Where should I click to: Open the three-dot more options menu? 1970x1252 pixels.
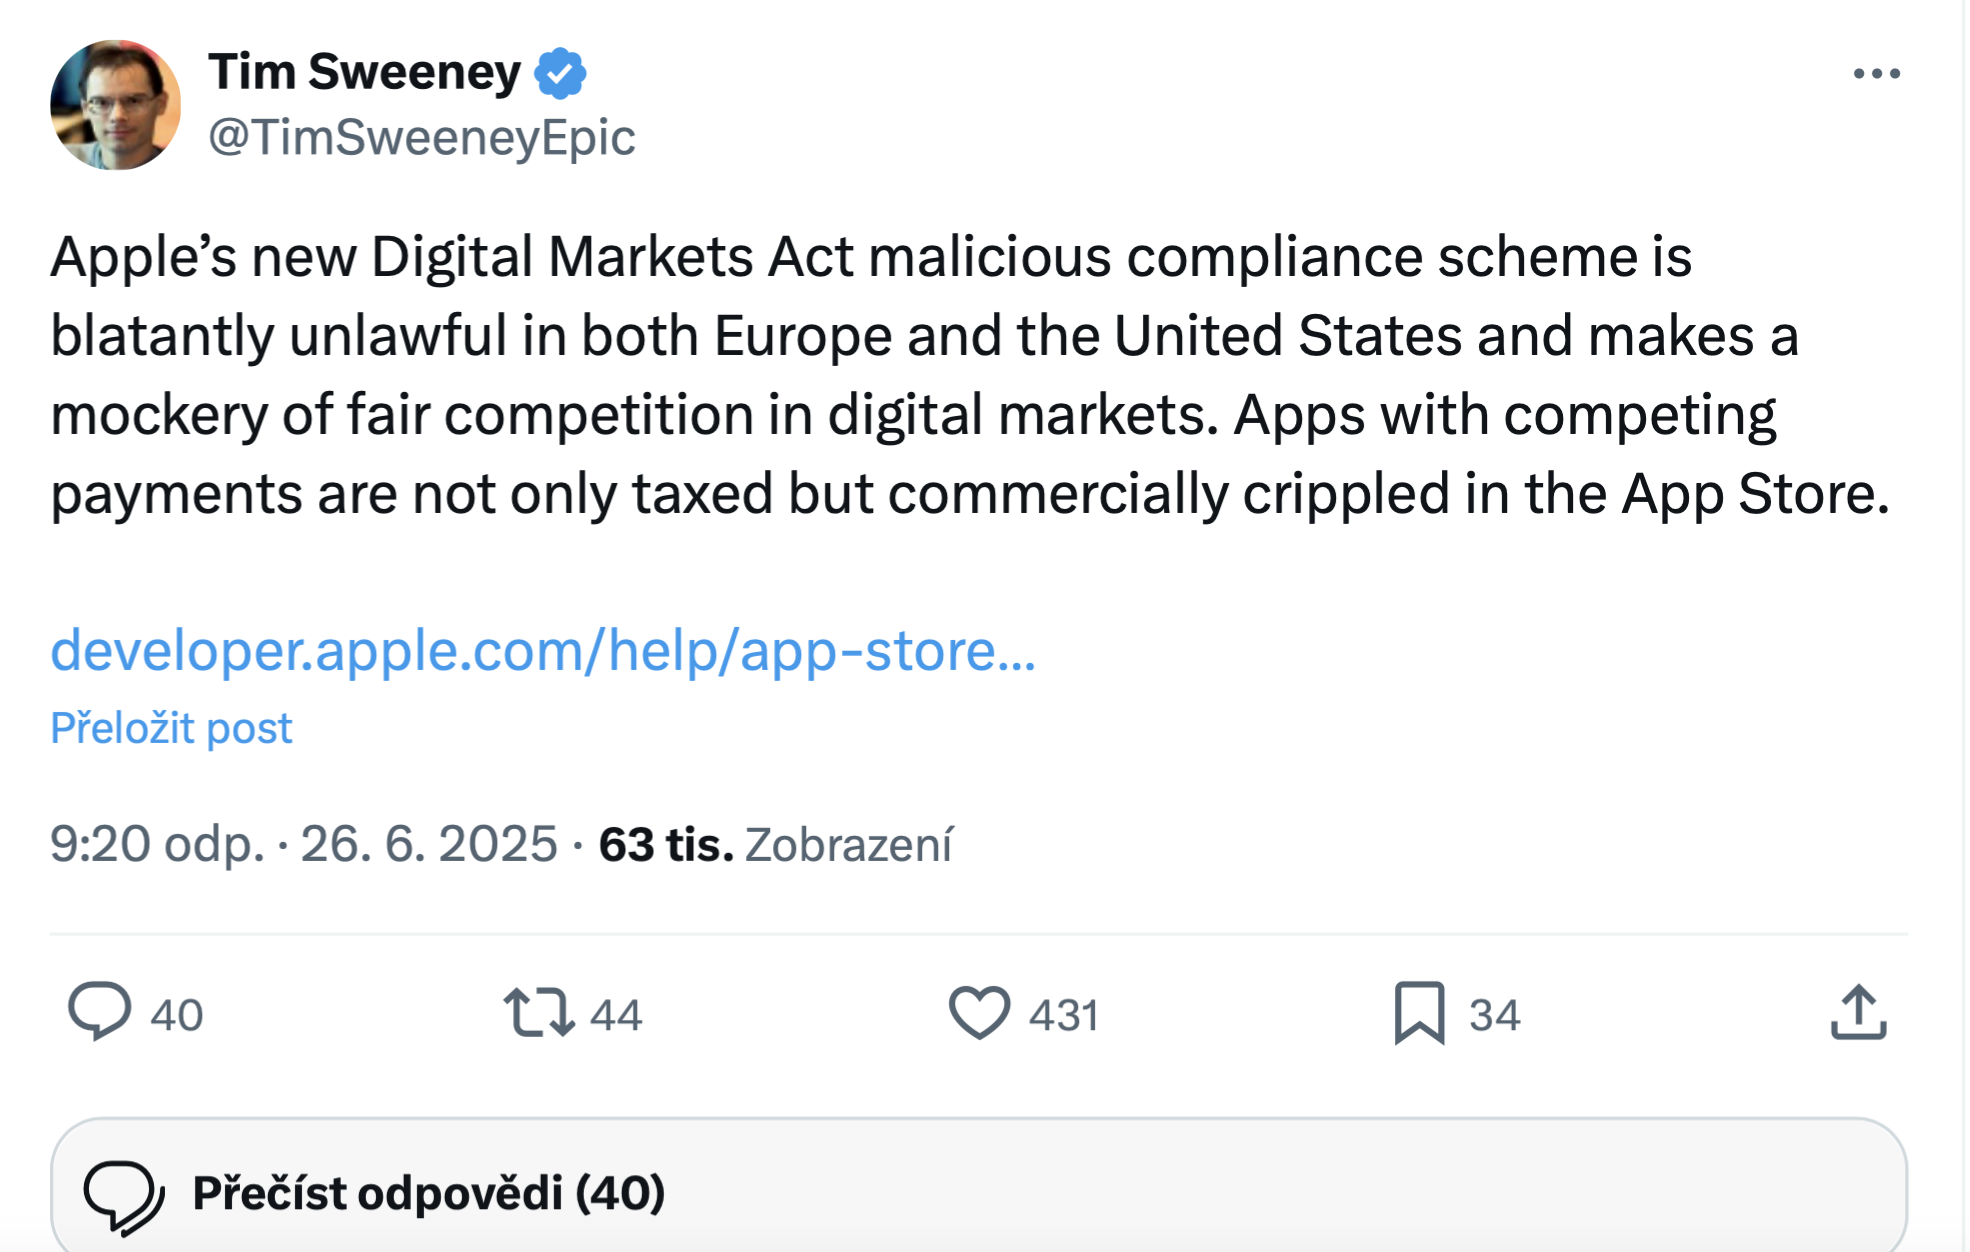tap(1876, 74)
